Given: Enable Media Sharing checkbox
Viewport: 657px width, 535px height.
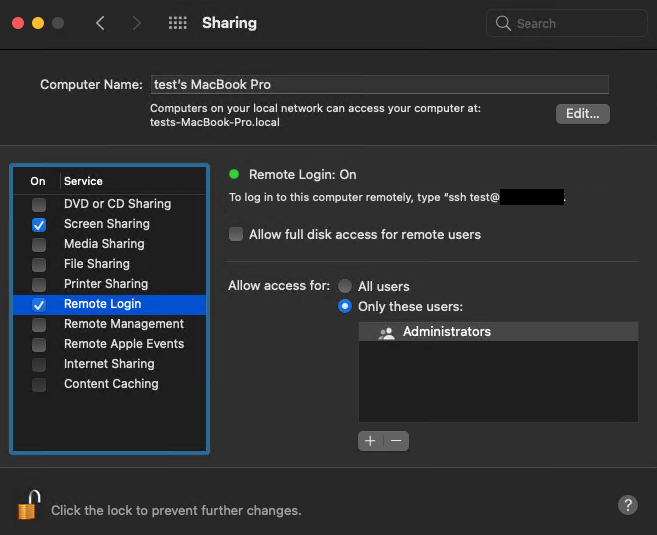Looking at the screenshot, I should click(x=39, y=245).
